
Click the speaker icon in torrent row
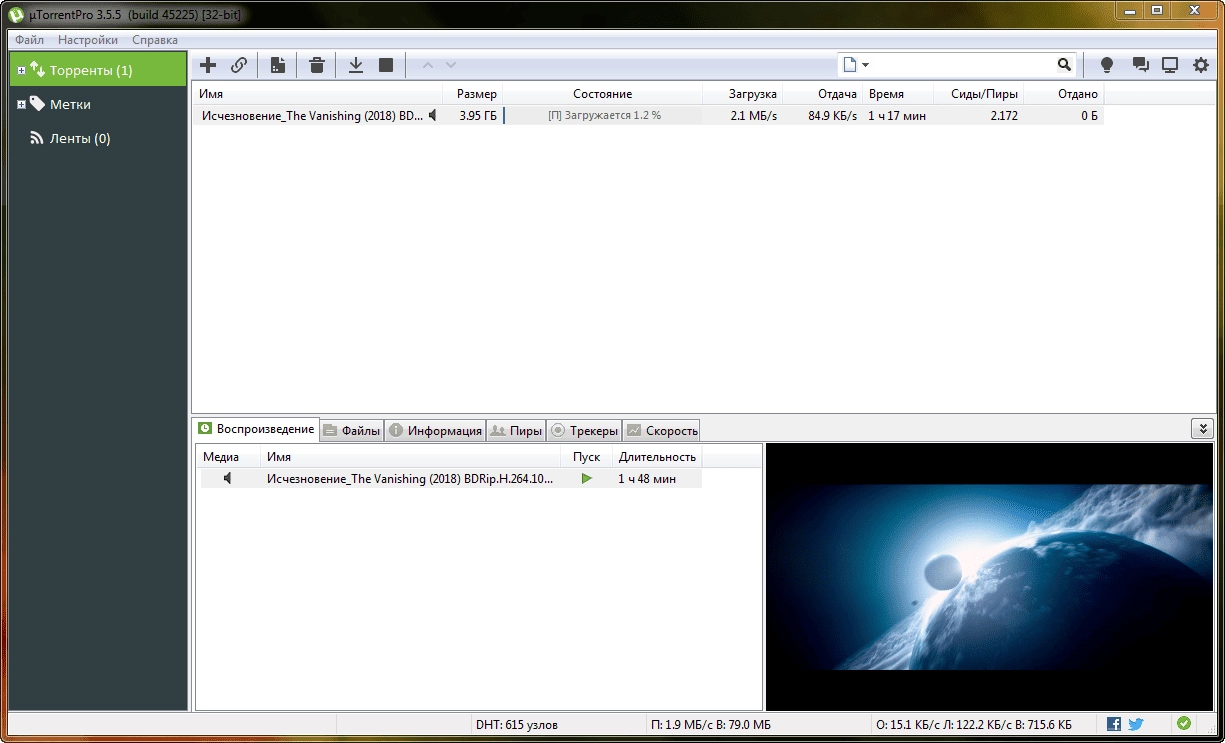433,116
